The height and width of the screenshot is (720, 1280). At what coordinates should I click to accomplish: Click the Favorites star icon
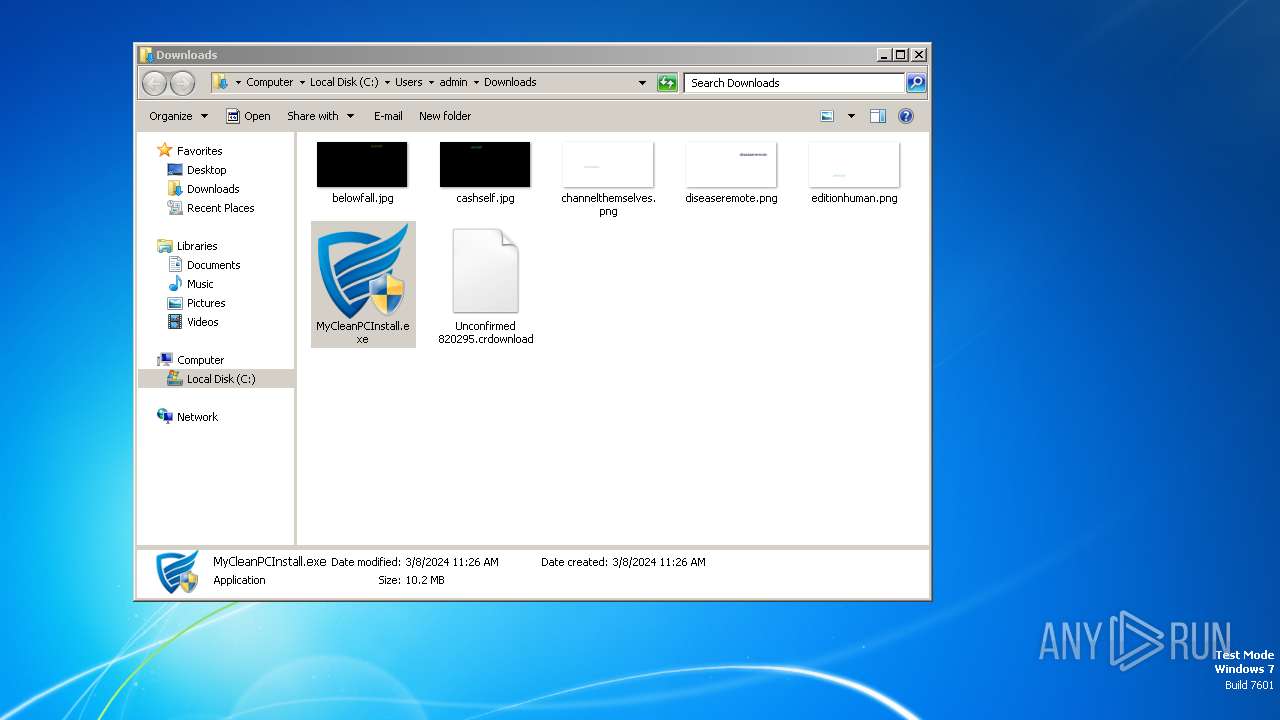[x=165, y=151]
